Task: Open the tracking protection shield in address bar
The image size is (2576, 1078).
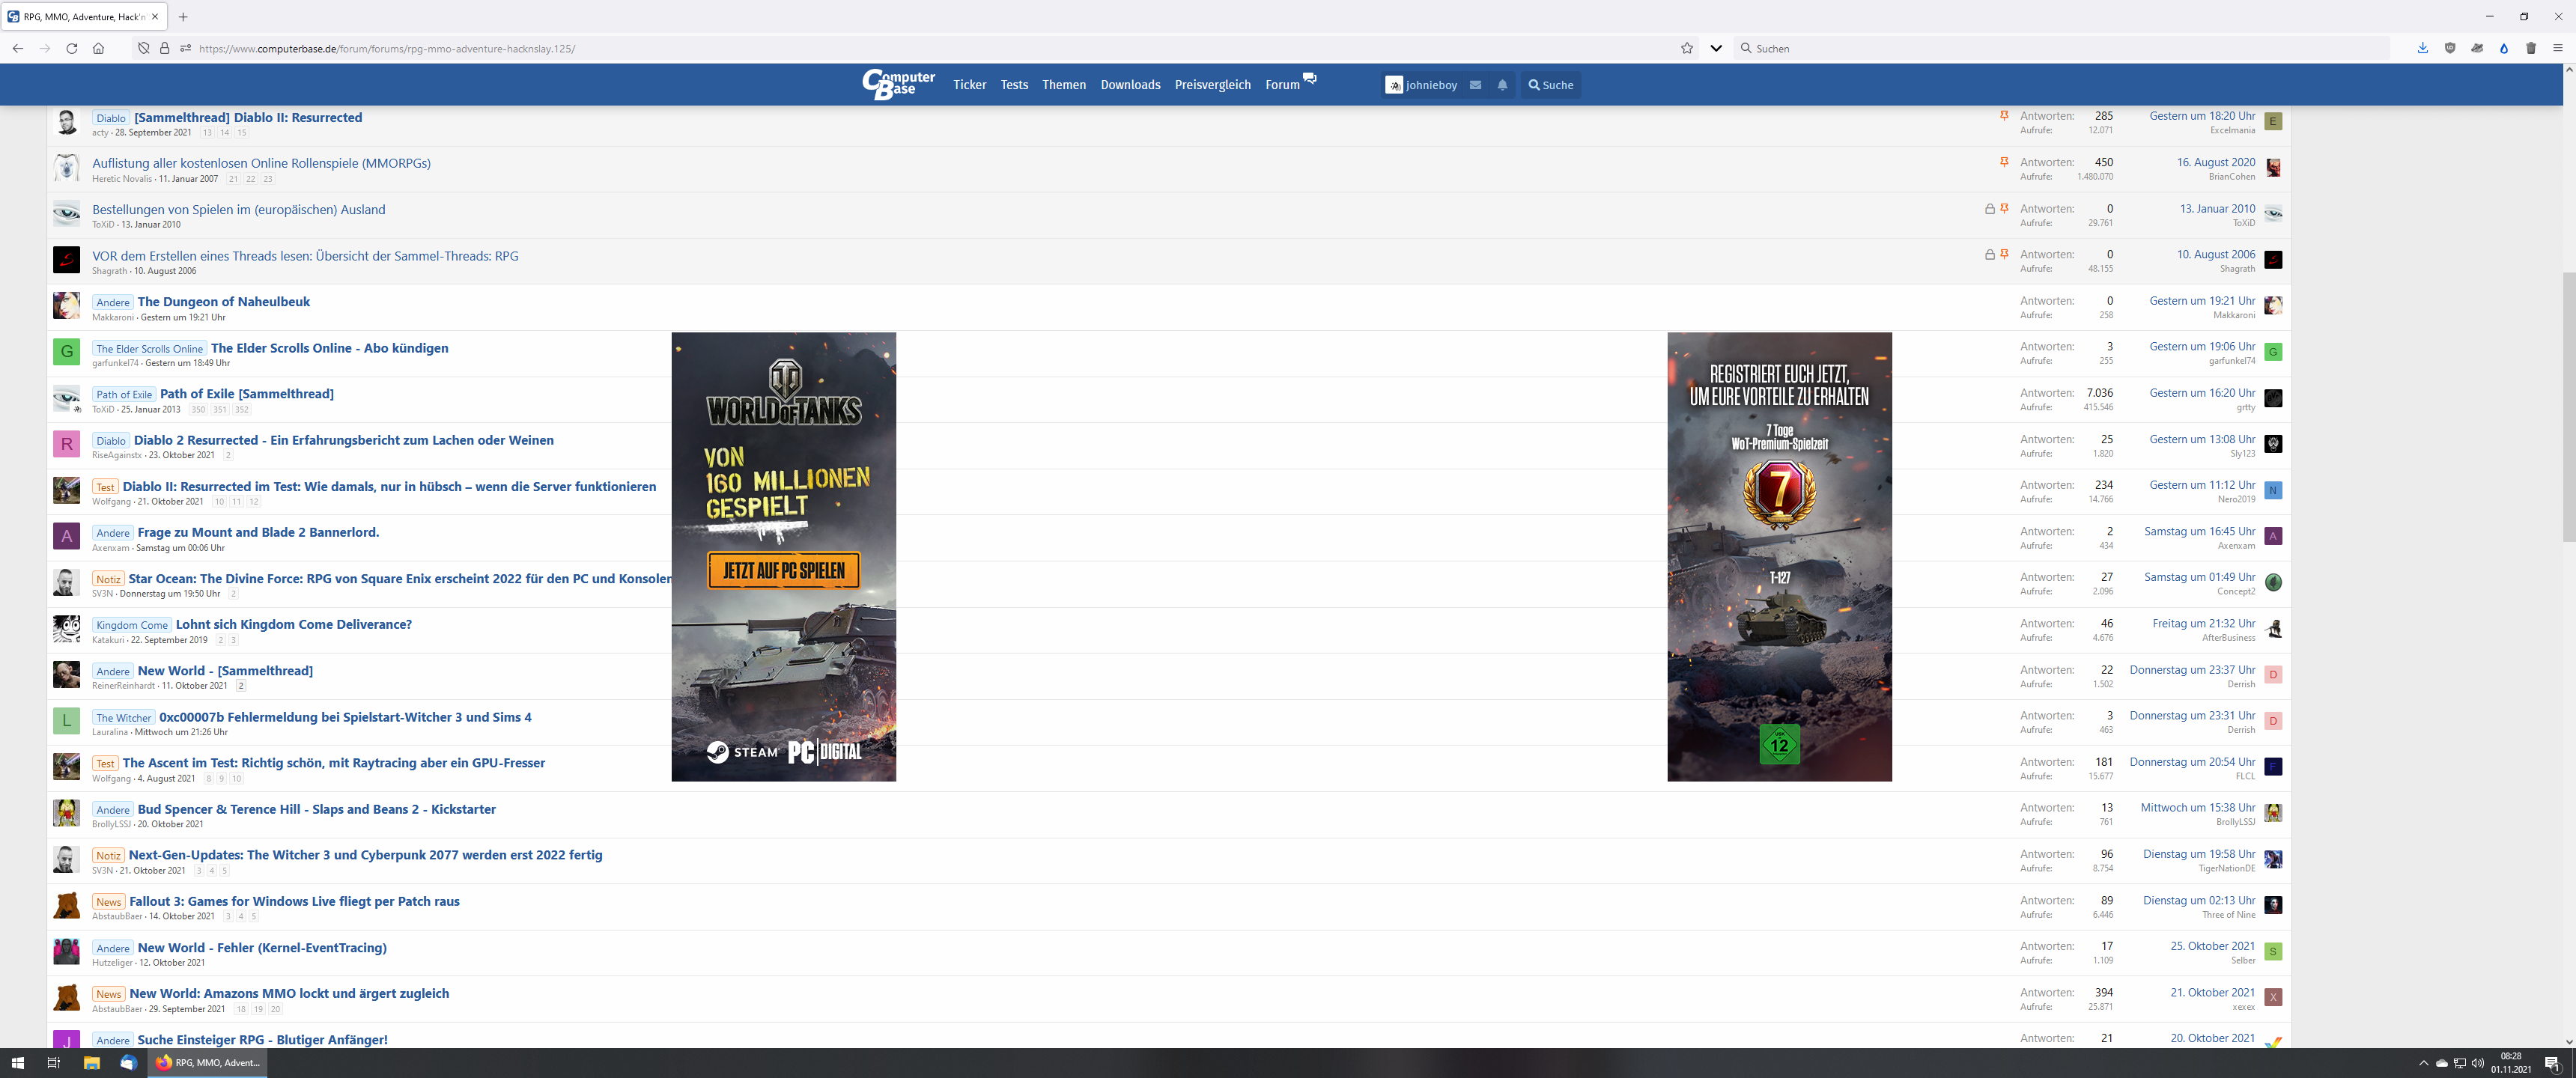Action: [144, 48]
